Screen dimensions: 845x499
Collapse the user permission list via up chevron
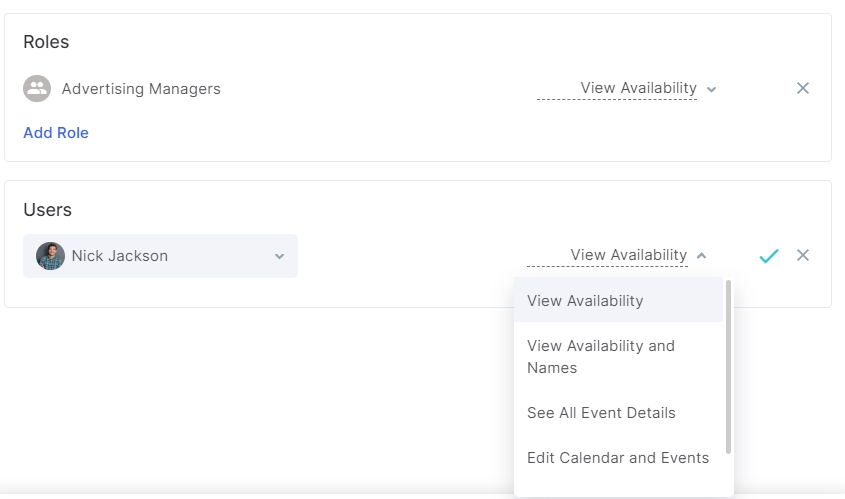pos(701,255)
